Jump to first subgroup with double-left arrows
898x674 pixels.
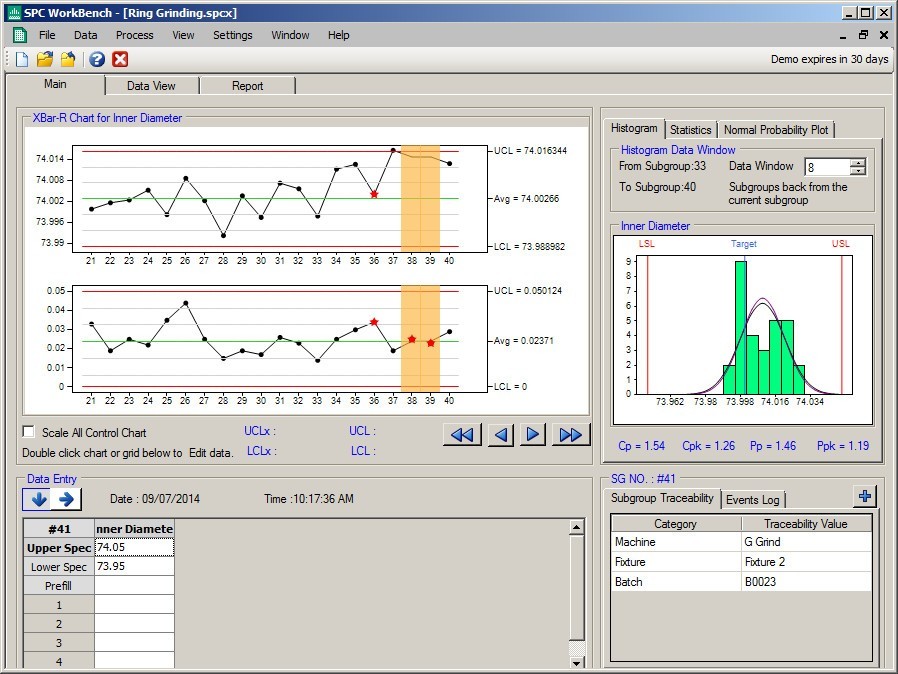(462, 434)
